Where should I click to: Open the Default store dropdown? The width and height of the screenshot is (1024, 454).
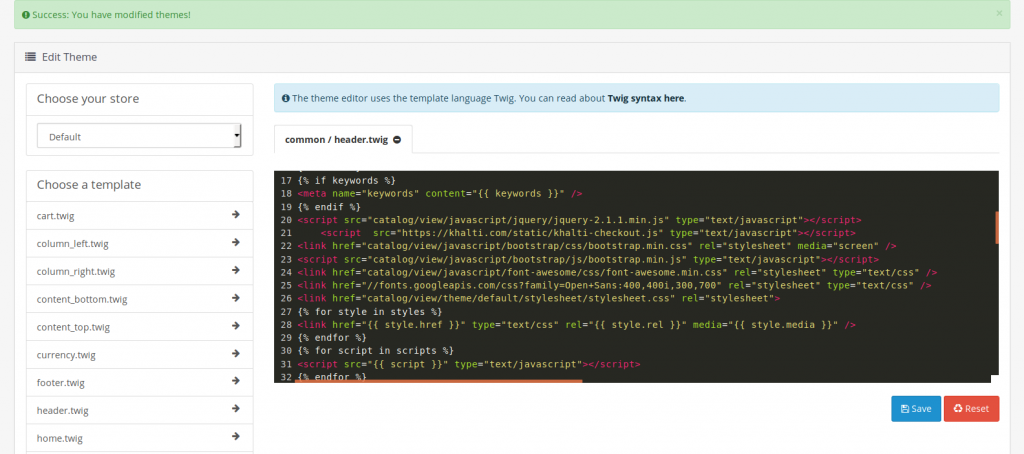[139, 136]
